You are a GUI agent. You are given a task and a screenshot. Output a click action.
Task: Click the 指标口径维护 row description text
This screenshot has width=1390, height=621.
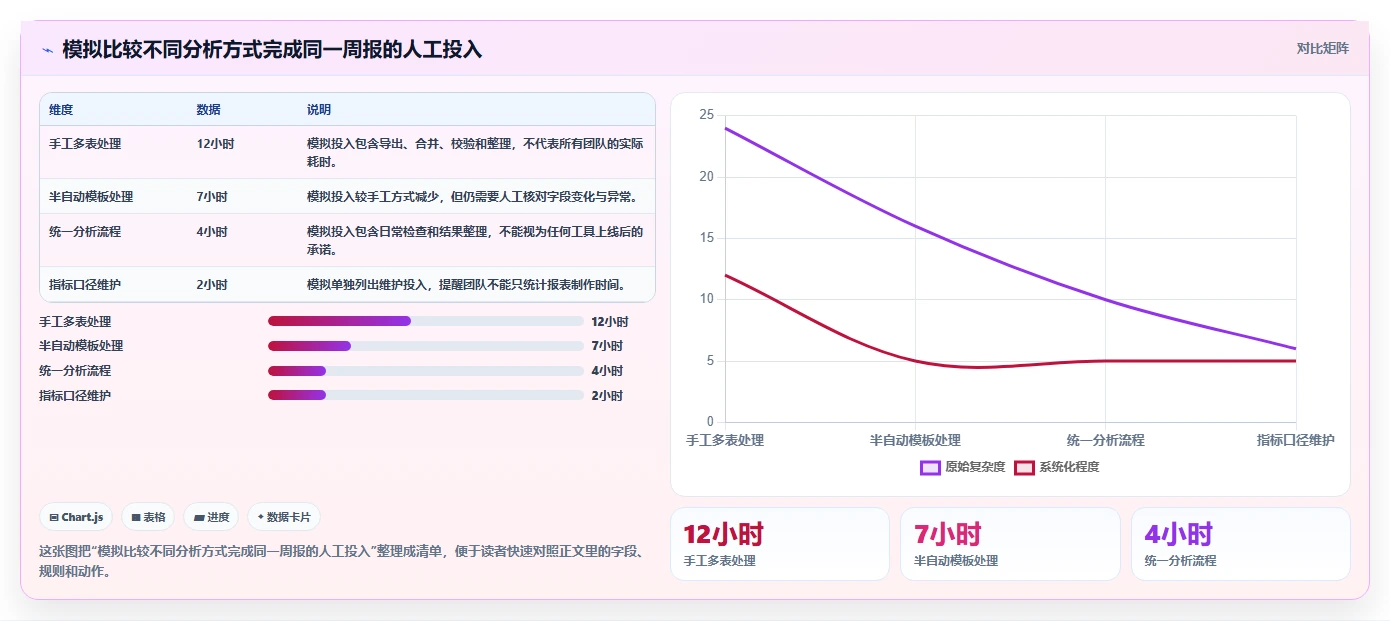pos(466,285)
